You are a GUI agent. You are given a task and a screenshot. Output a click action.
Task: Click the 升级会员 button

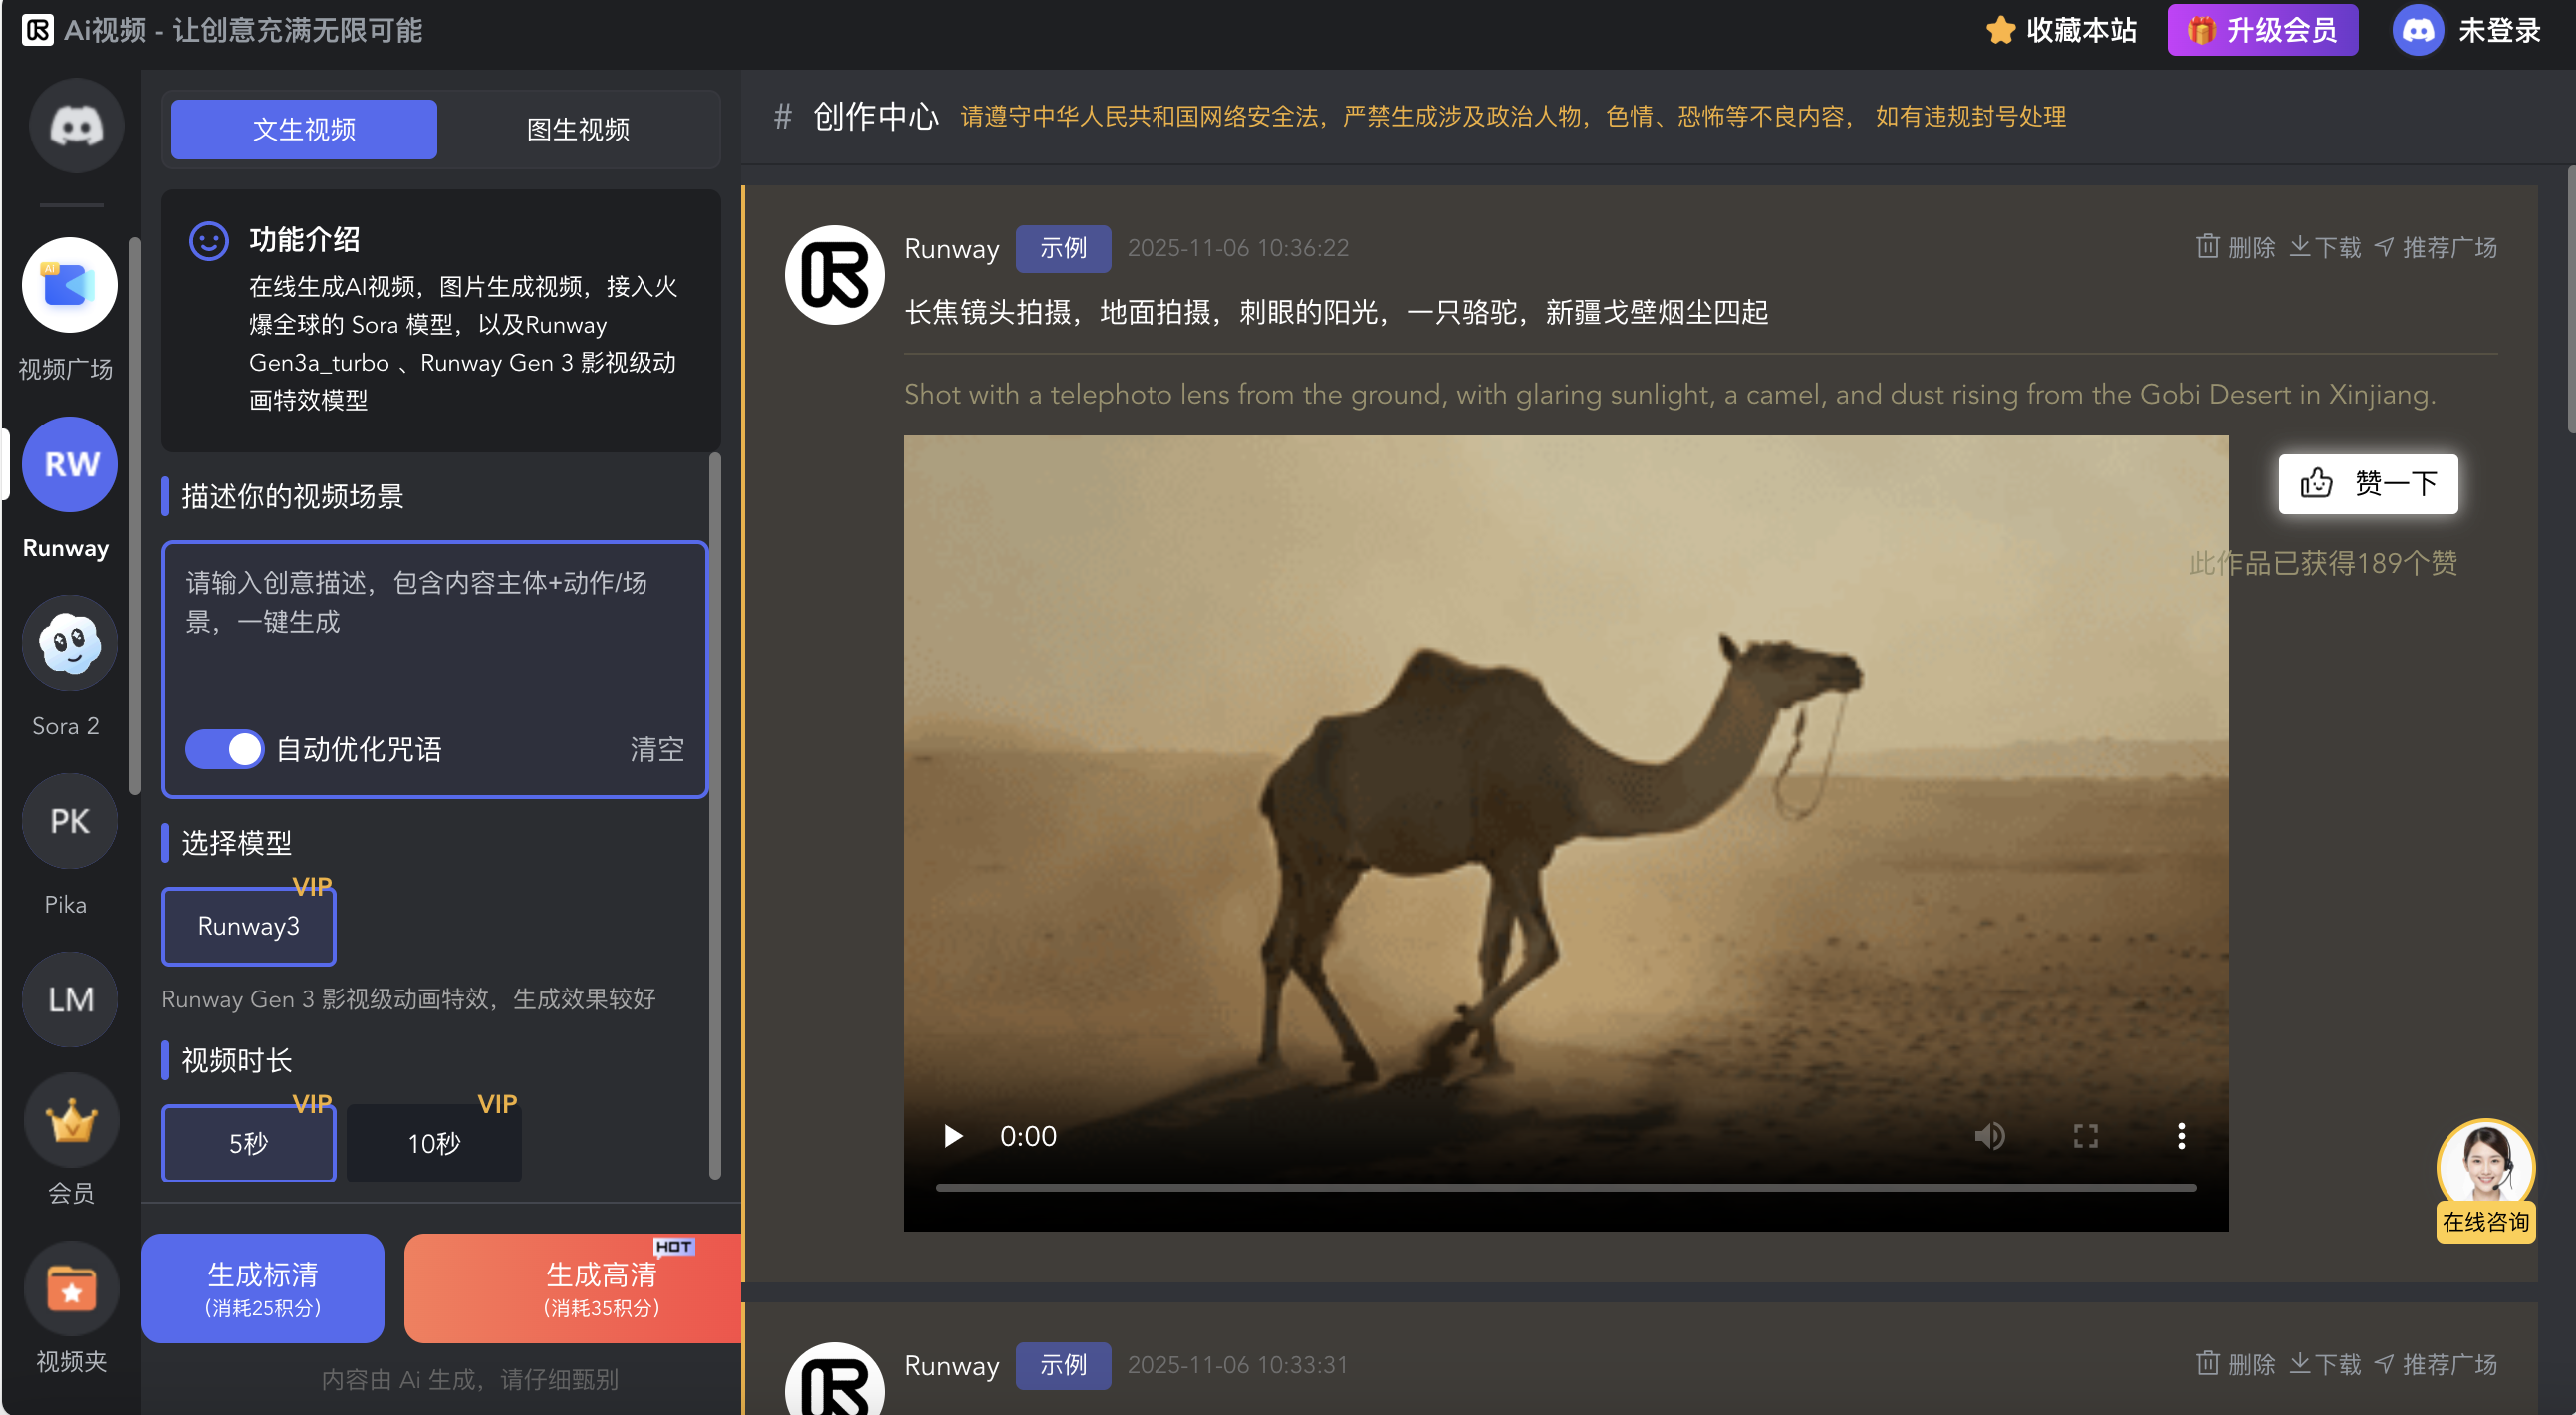2262,30
